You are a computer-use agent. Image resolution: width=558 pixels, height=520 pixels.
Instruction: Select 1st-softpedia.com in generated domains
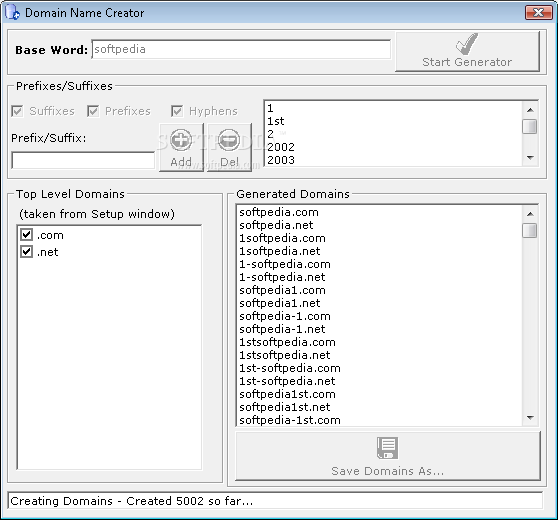click(x=380, y=368)
